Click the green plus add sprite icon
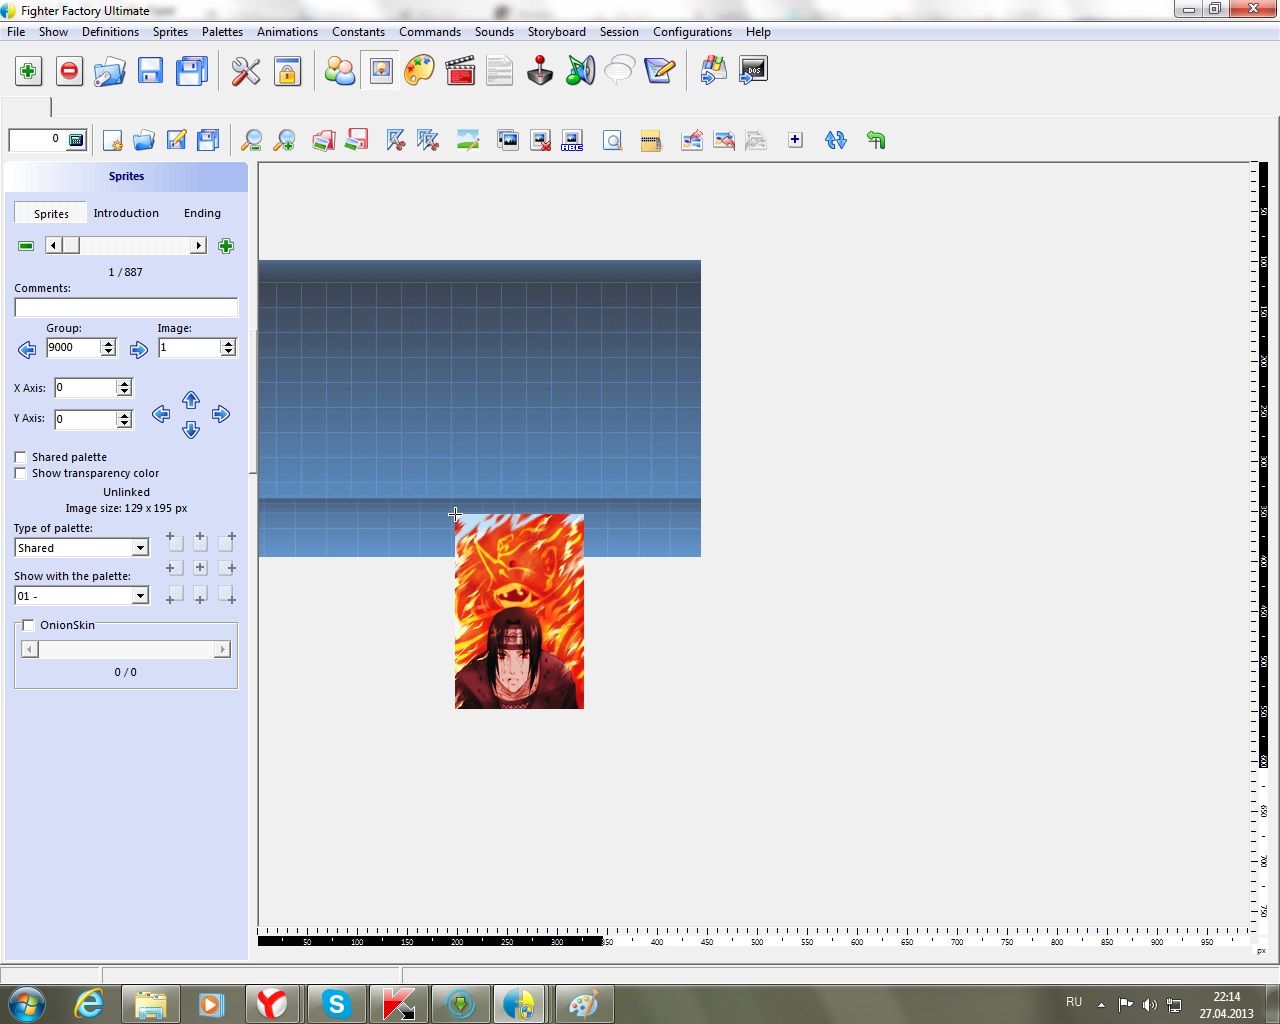1280x1024 pixels. (226, 246)
